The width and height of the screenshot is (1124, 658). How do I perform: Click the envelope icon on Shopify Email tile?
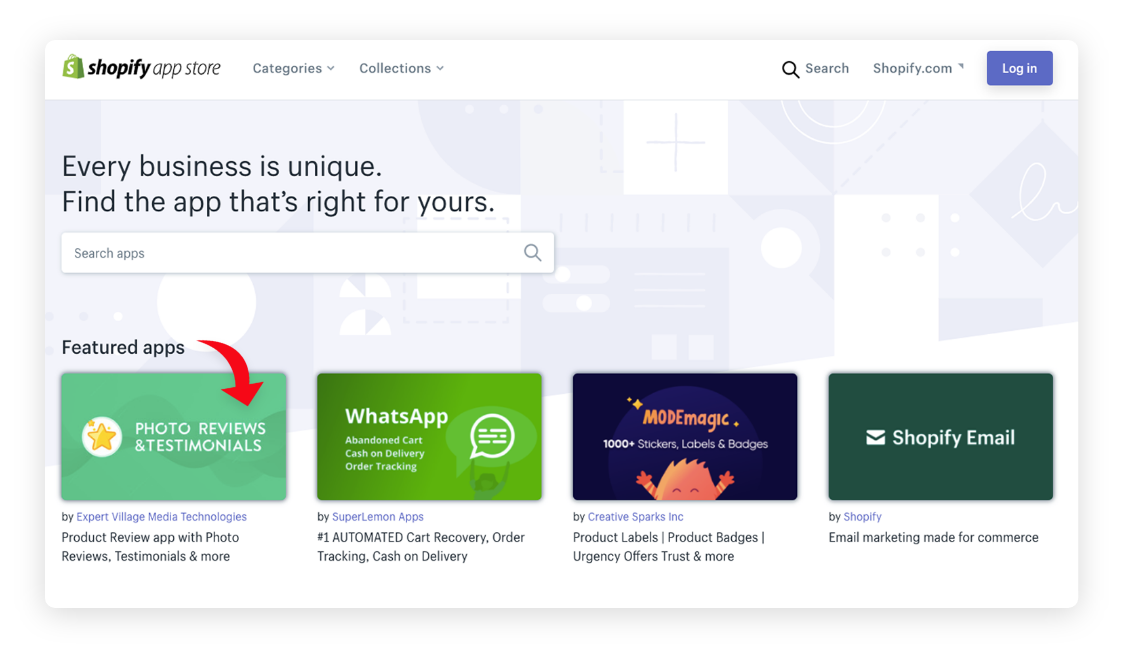pos(875,437)
